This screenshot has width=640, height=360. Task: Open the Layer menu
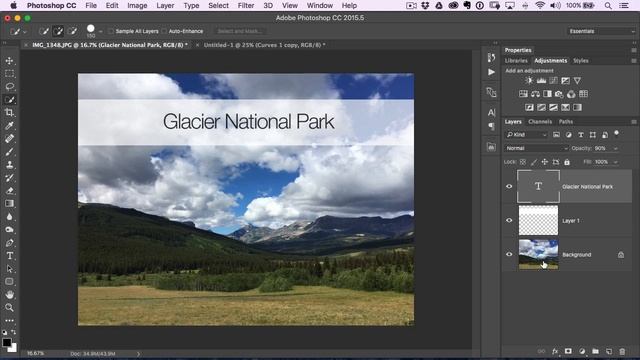coord(165,5)
